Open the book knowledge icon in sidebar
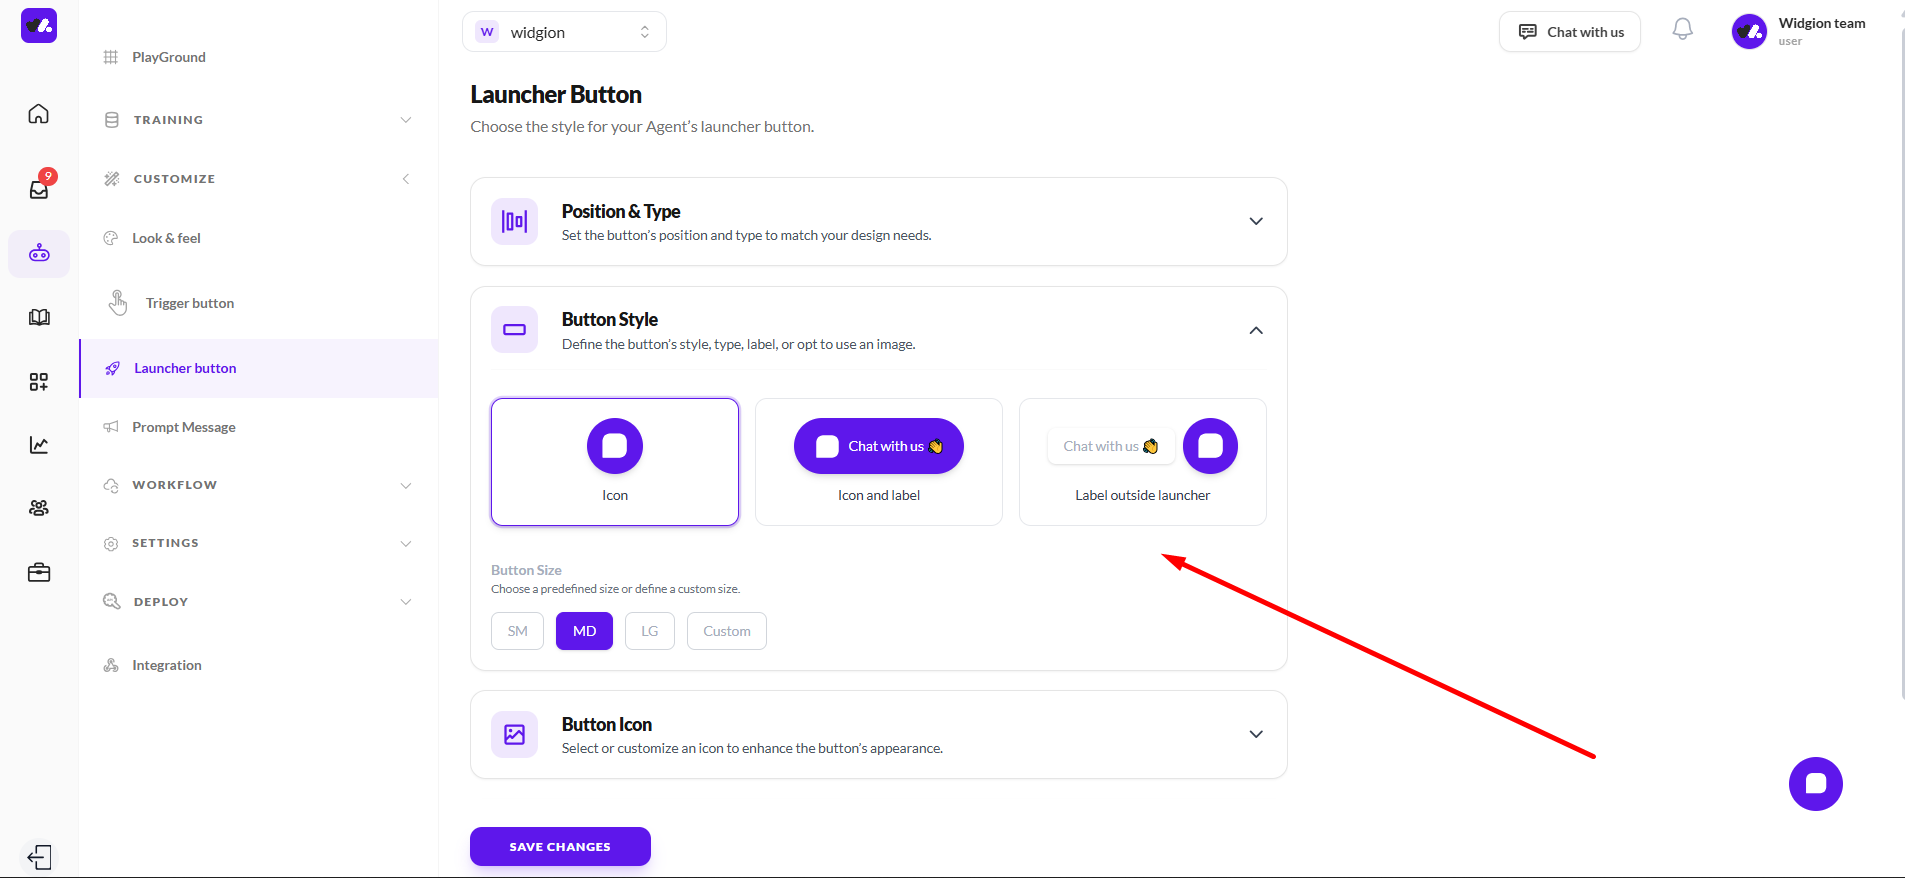1905x878 pixels. click(39, 318)
